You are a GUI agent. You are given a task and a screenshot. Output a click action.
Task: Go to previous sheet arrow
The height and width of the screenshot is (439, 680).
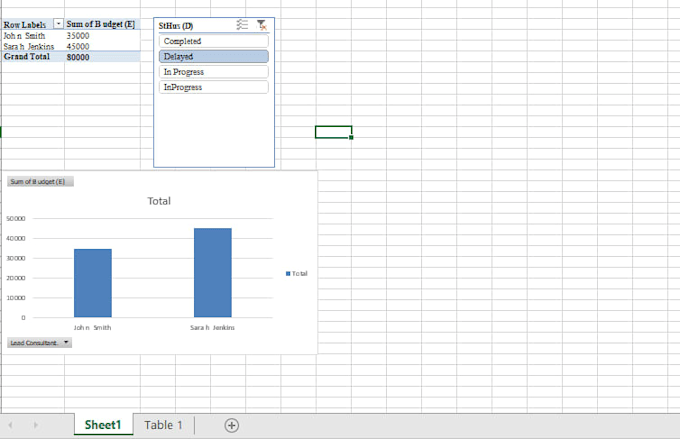coord(10,425)
